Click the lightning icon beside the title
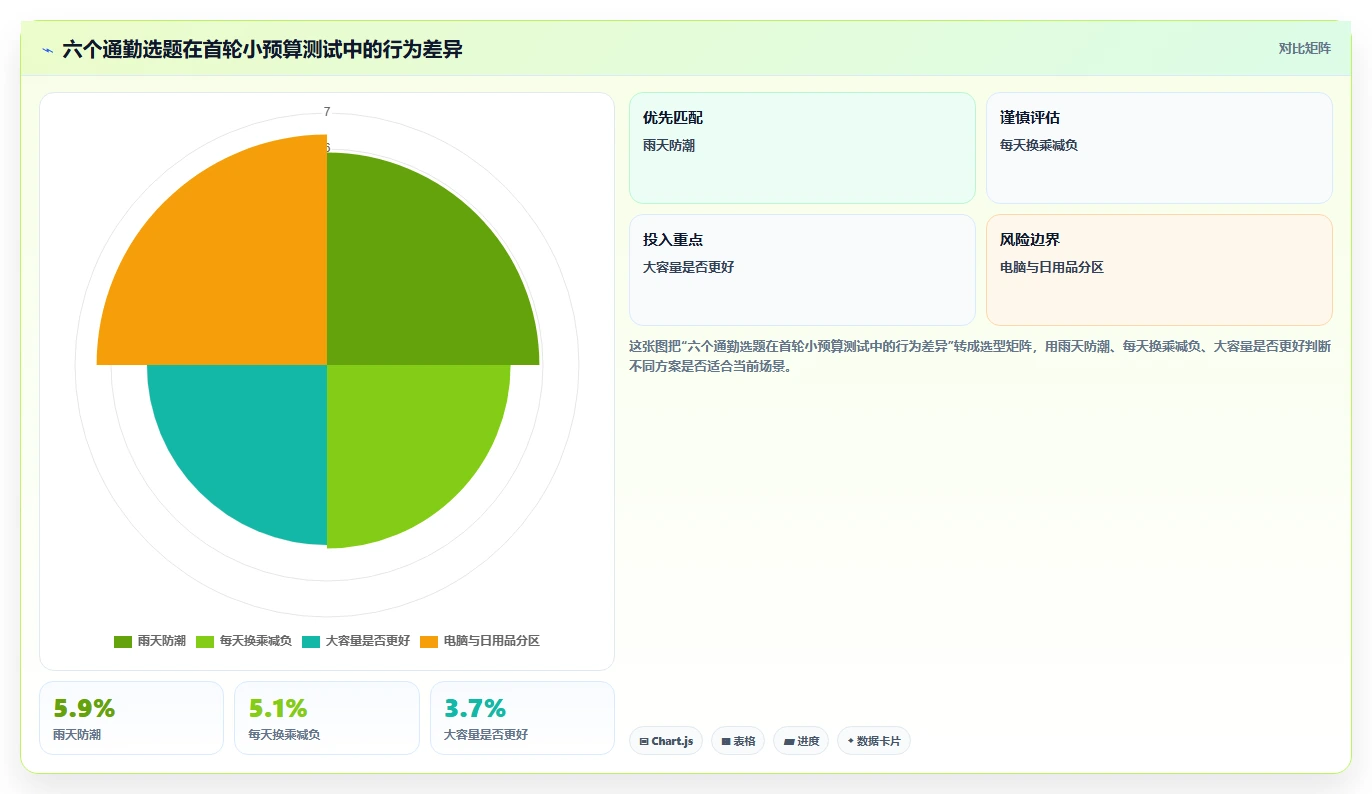 coord(47,50)
